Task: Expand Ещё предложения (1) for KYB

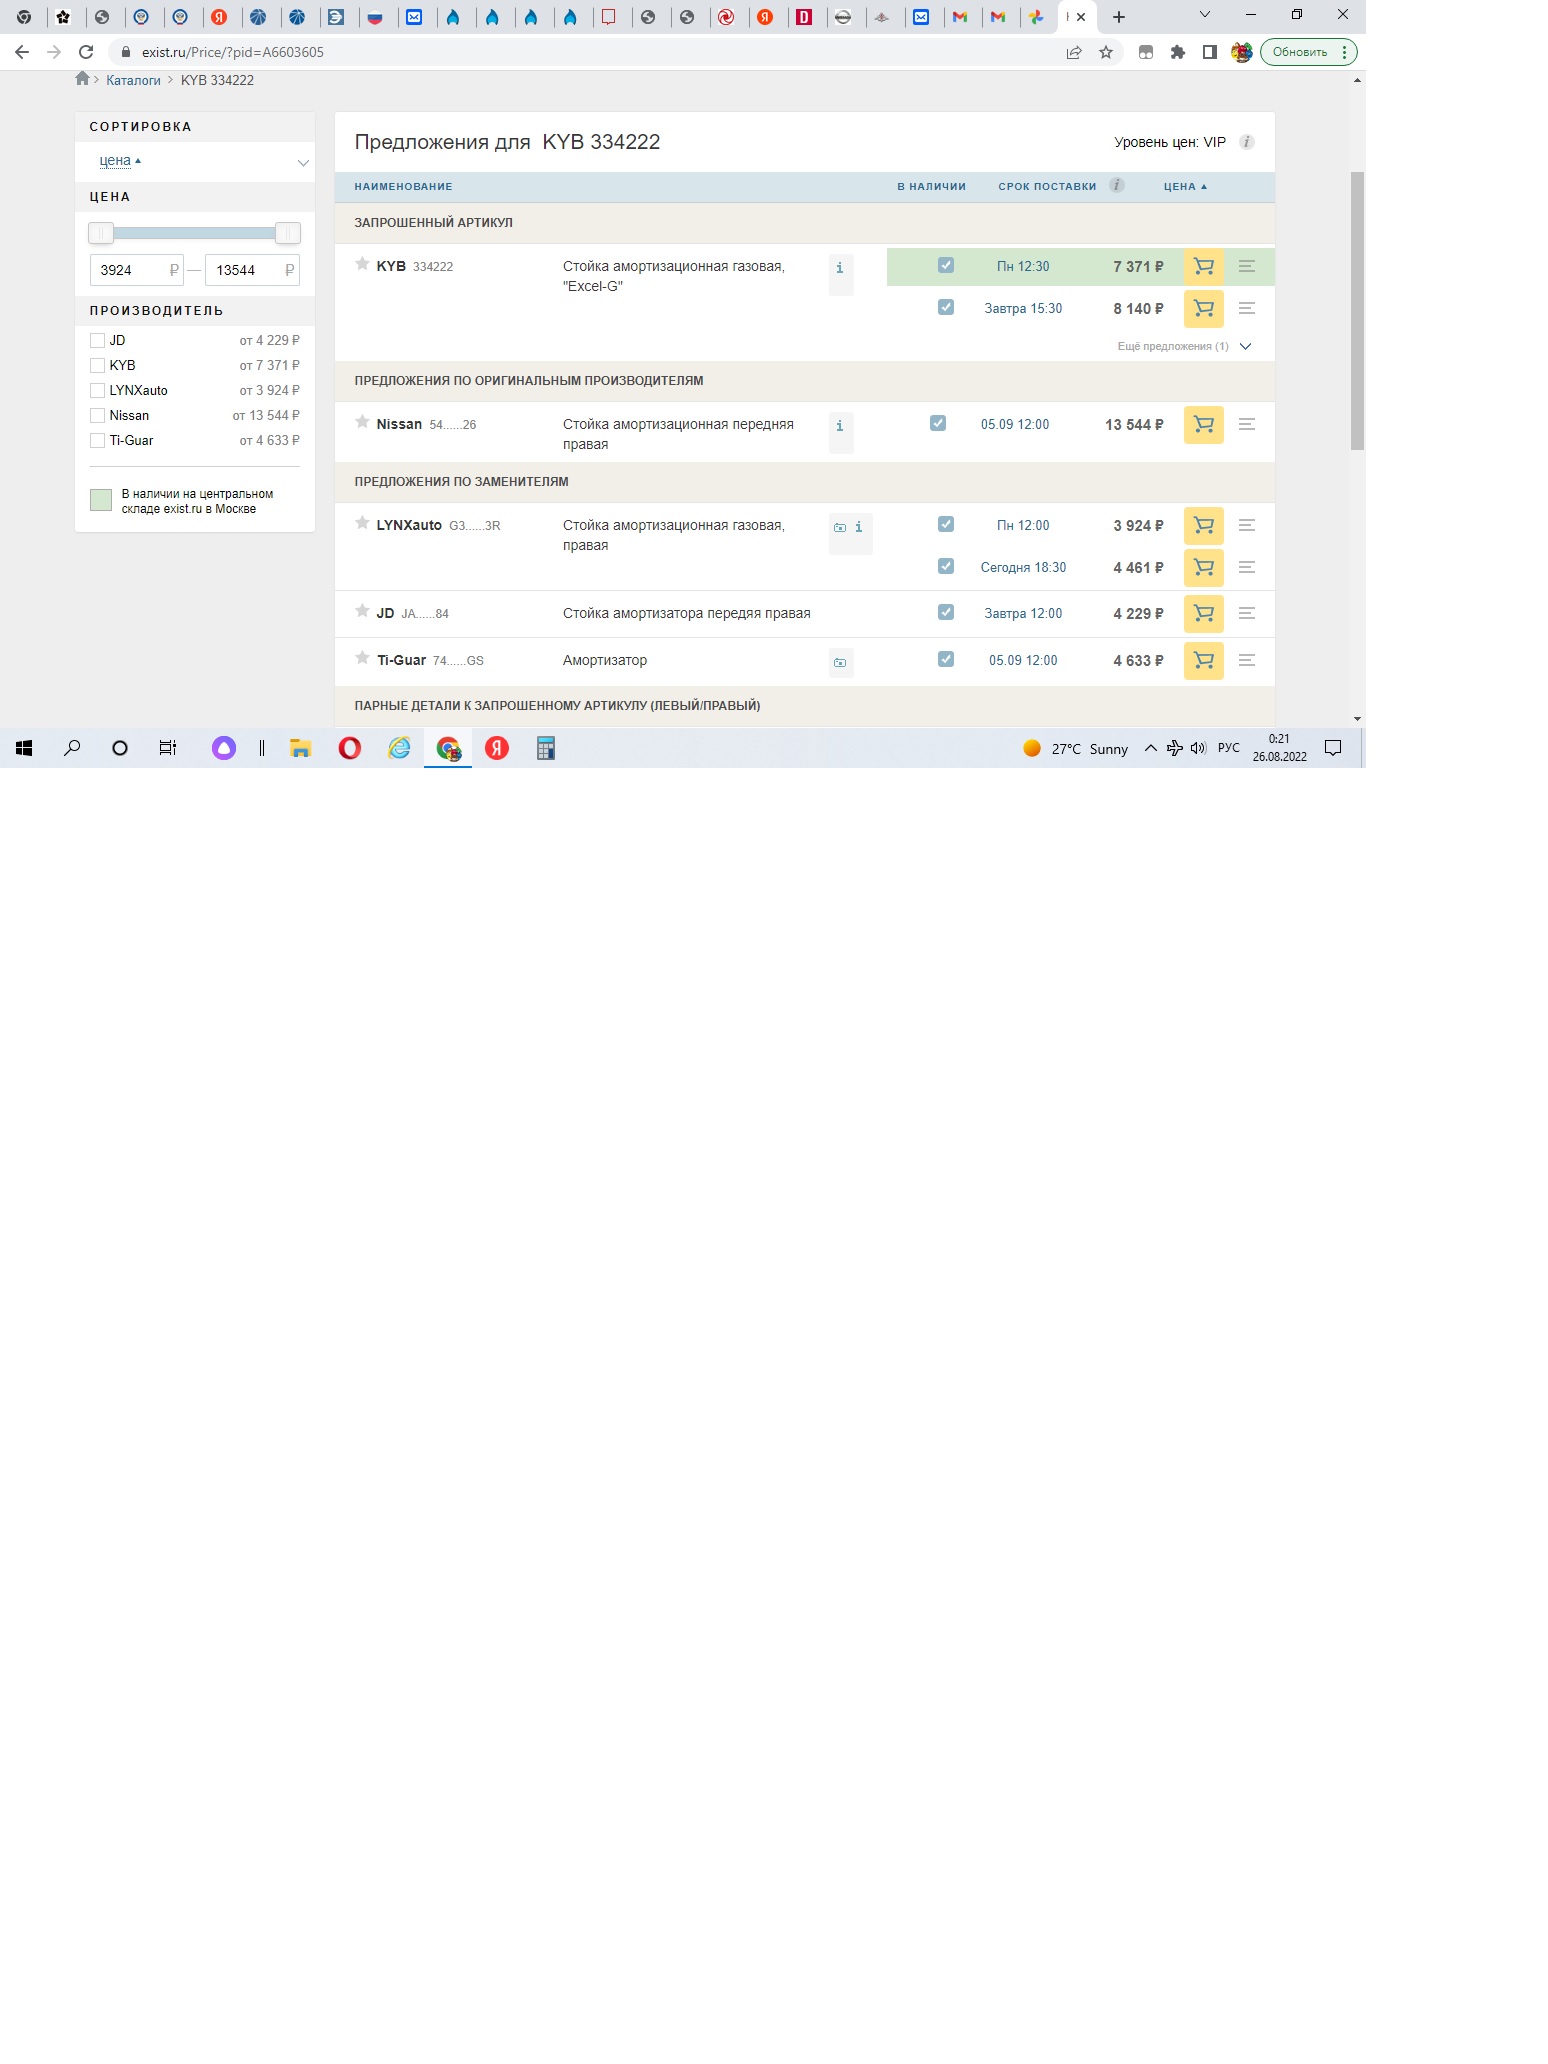Action: click(1184, 346)
